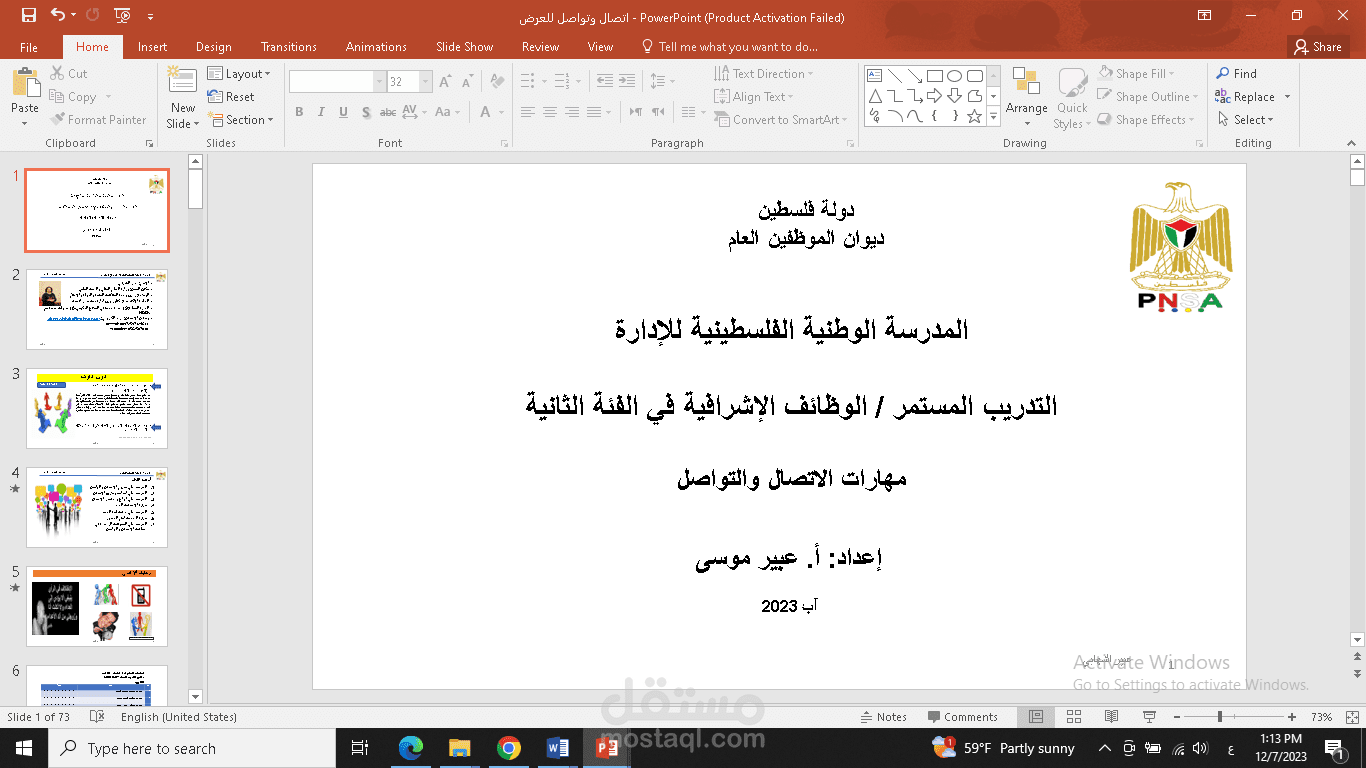Open spelling check icon in status bar
This screenshot has height=768, width=1366.
coord(97,717)
